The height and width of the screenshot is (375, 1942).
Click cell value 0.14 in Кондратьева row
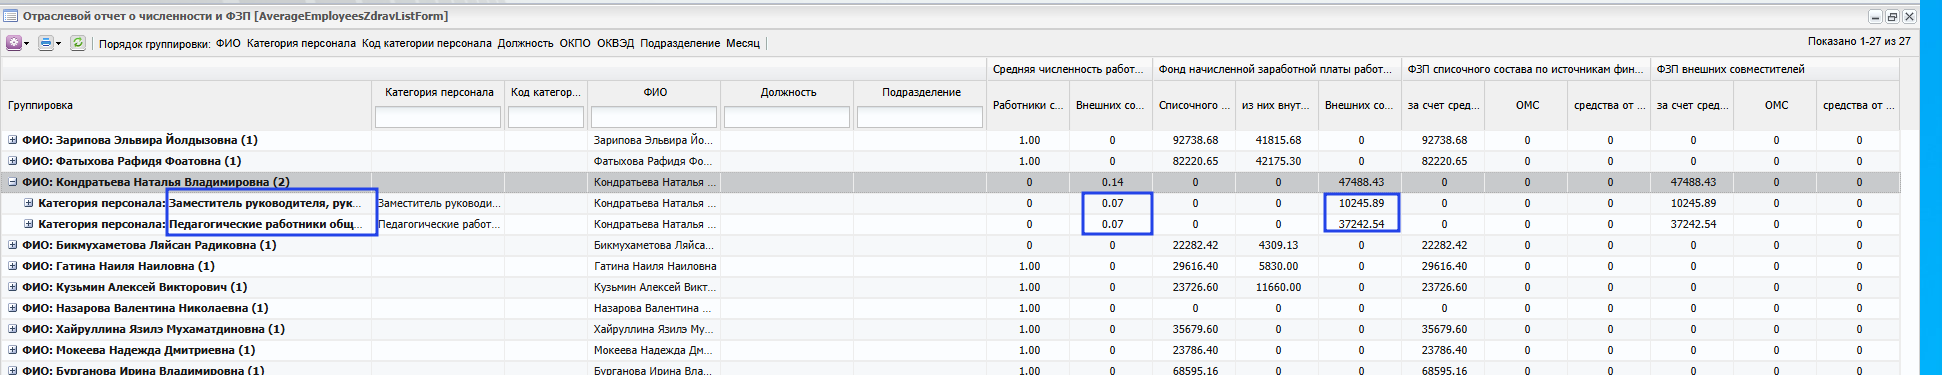1112,182
